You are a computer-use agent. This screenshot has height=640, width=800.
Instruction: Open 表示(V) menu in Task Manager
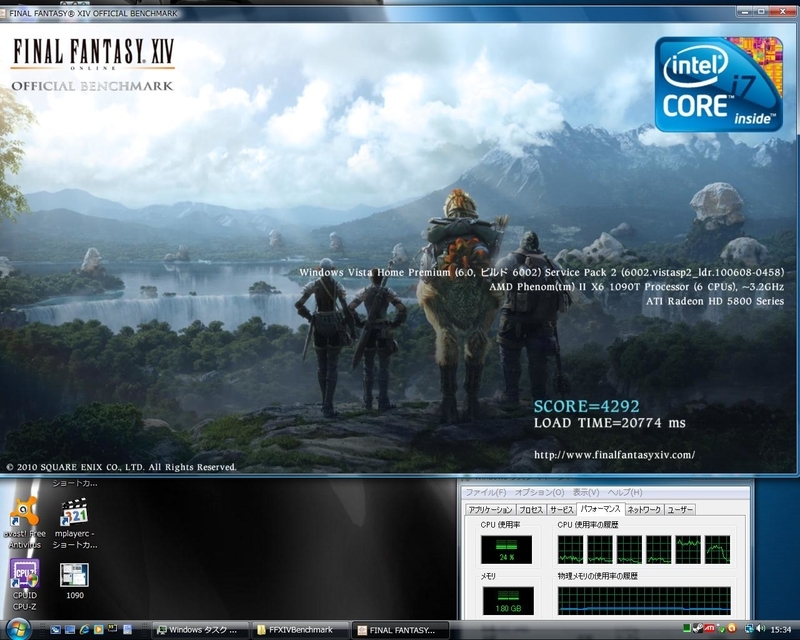pyautogui.click(x=586, y=492)
